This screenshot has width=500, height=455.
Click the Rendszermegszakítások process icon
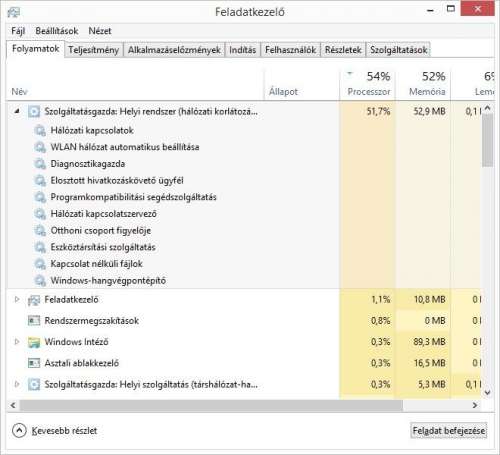[34, 321]
